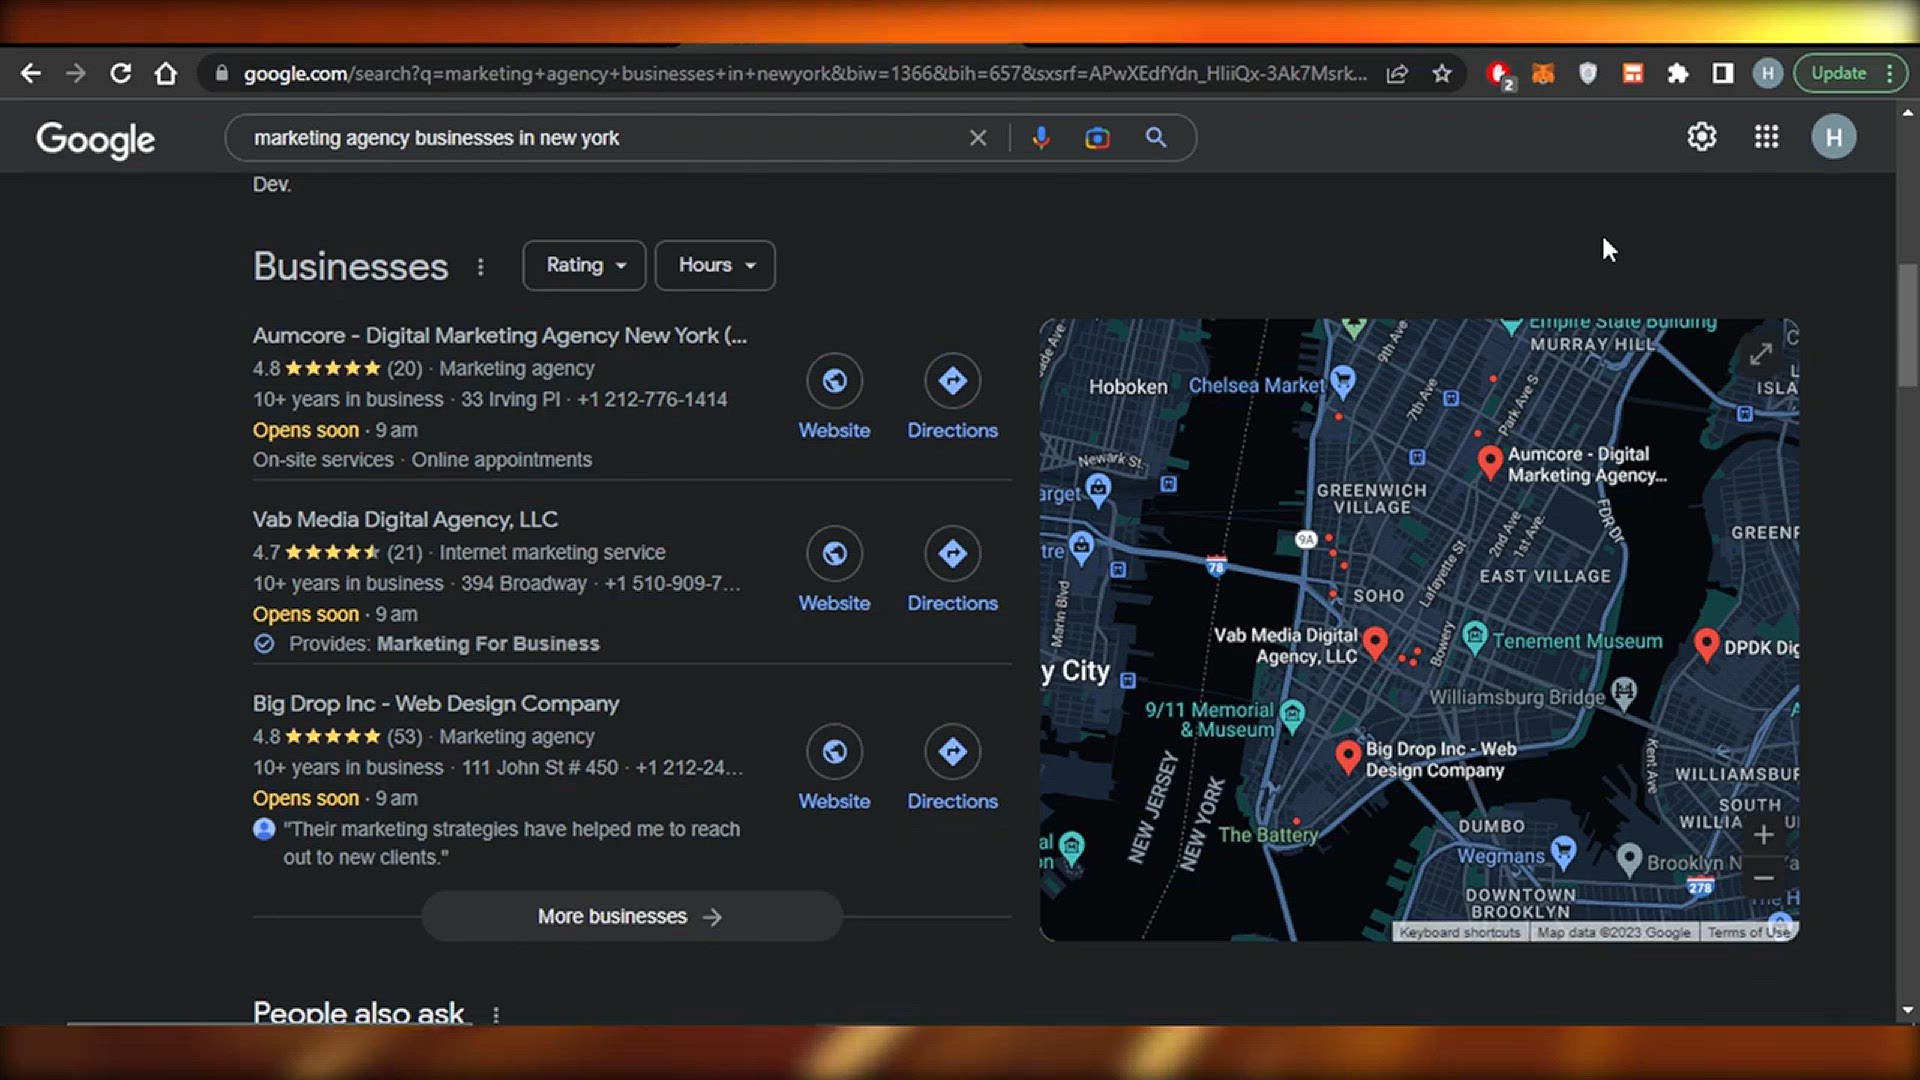Viewport: 1920px width, 1080px height.
Task: Click the address bar URL
Action: coord(805,73)
